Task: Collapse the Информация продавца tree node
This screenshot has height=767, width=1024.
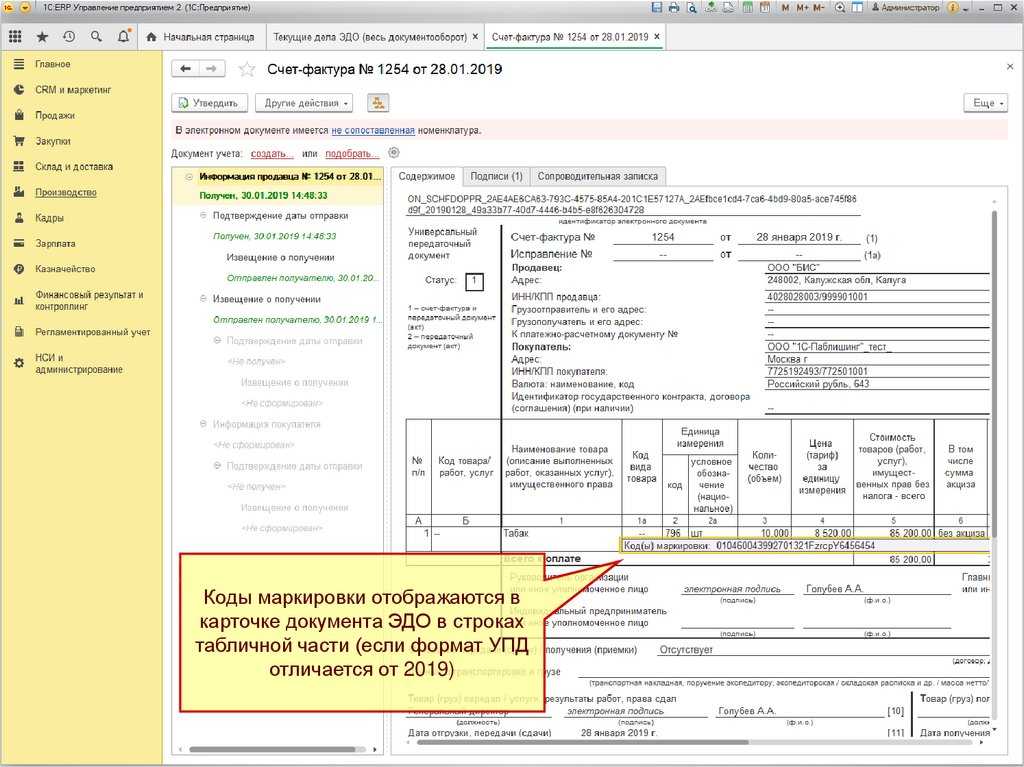Action: (x=189, y=176)
